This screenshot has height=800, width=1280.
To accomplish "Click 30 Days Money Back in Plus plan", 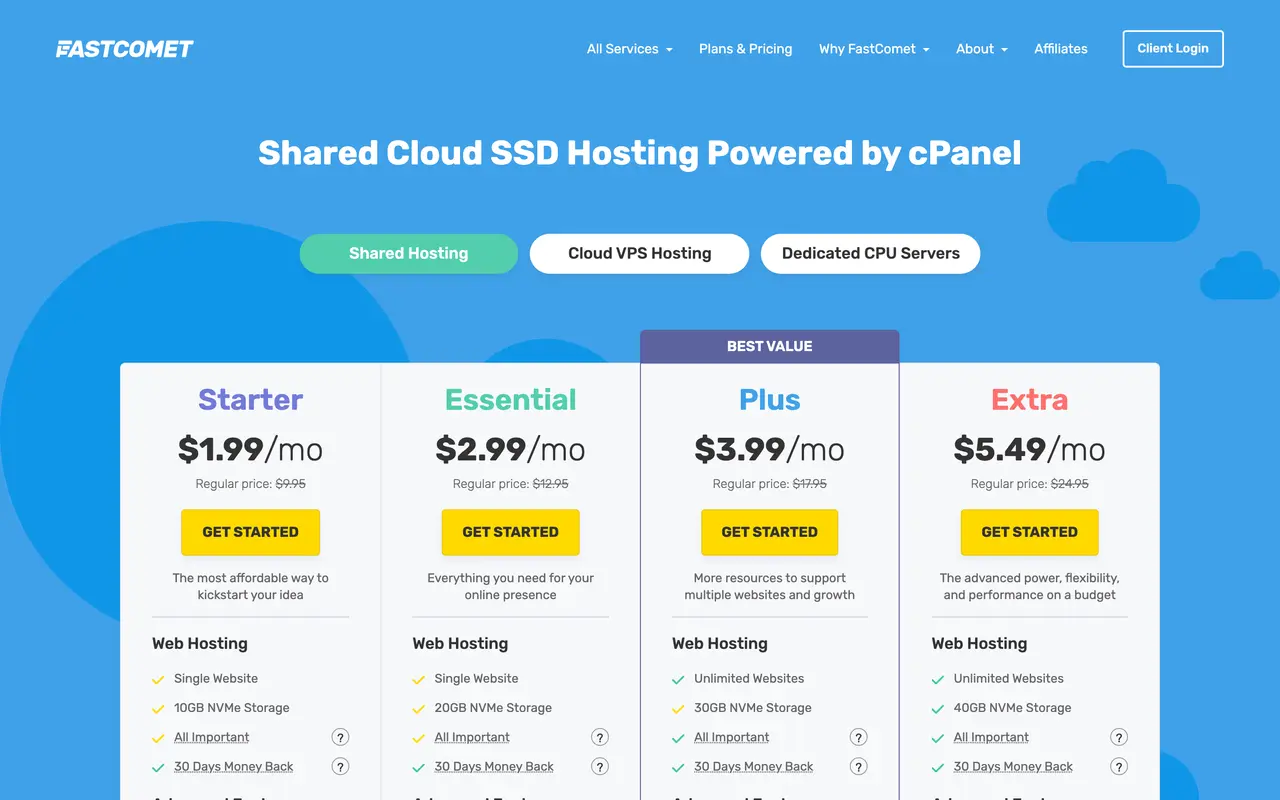I will click(753, 767).
